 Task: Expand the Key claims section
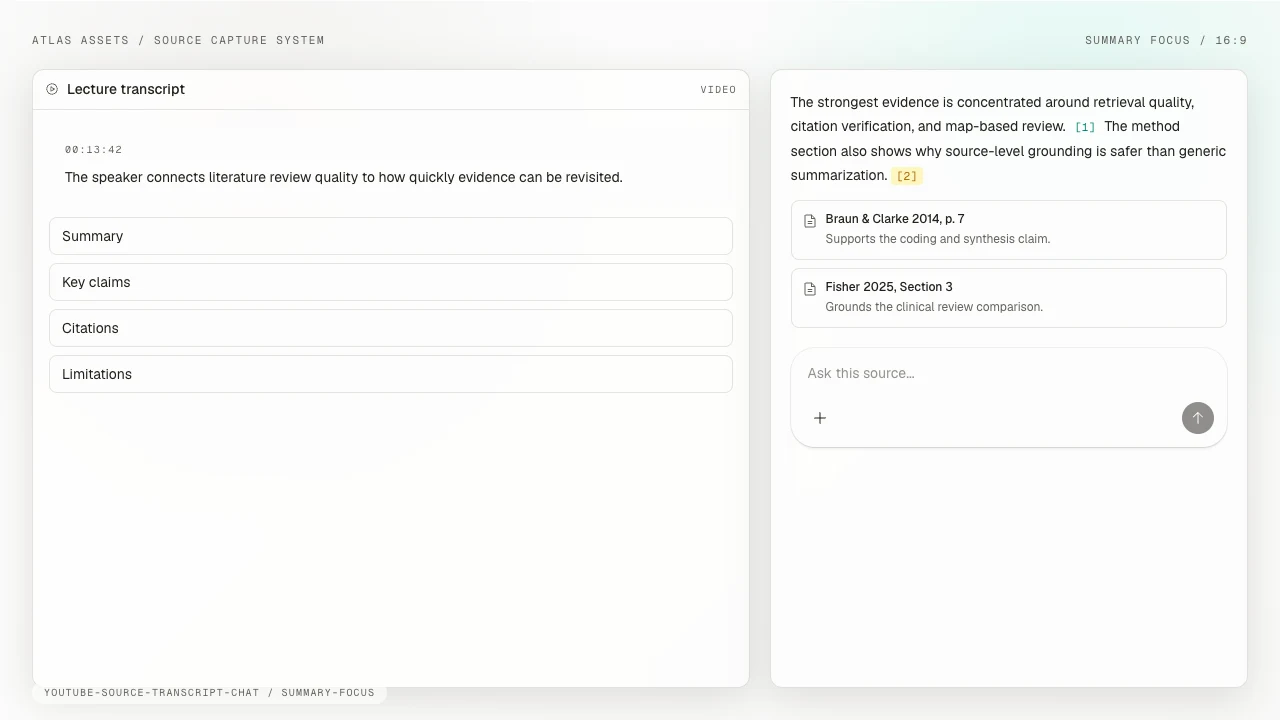pyautogui.click(x=391, y=282)
